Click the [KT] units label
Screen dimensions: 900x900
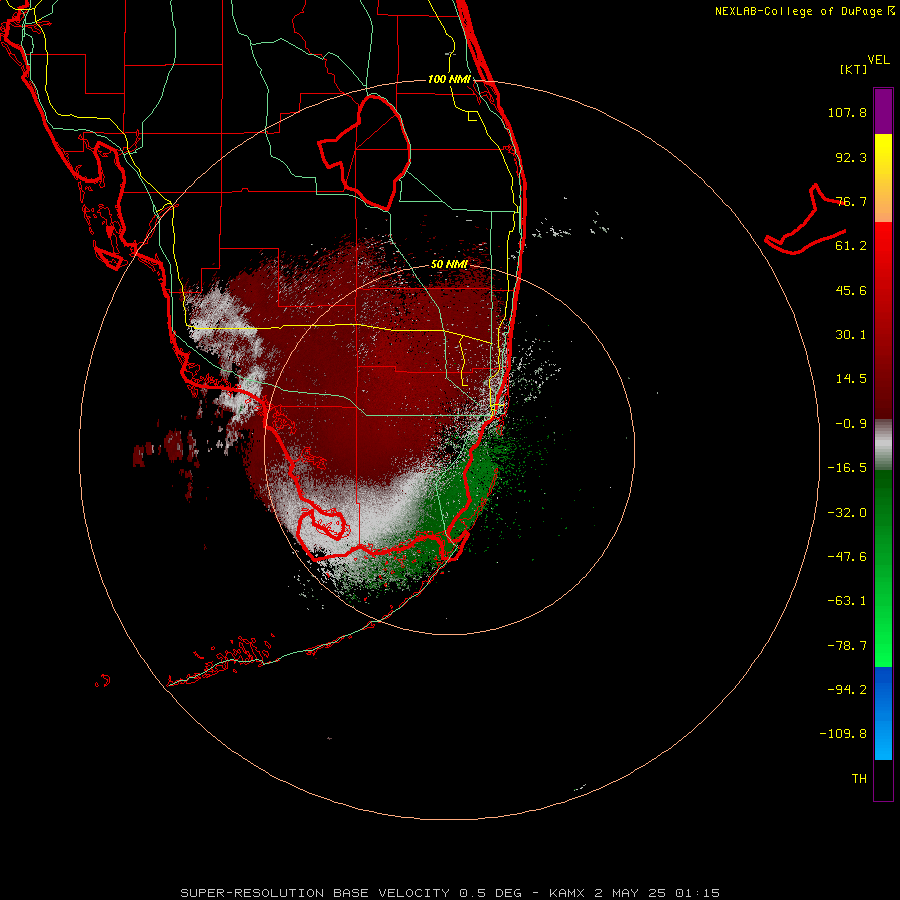(854, 69)
